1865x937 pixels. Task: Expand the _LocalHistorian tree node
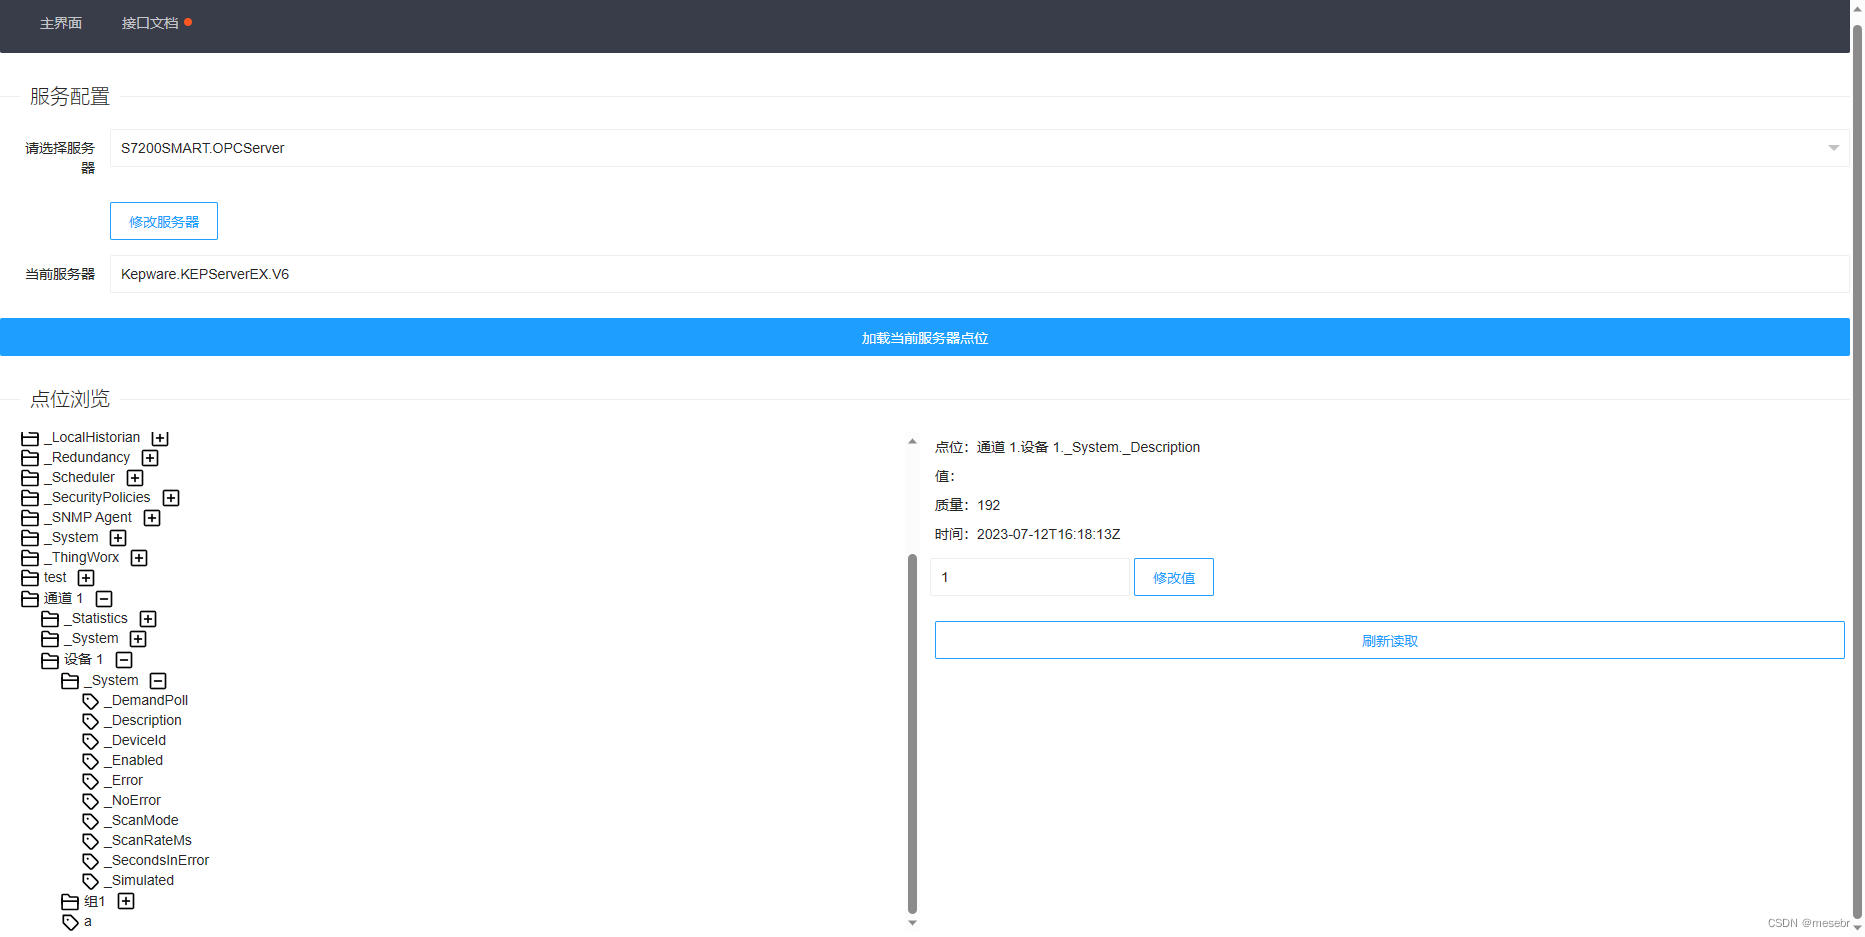point(160,438)
